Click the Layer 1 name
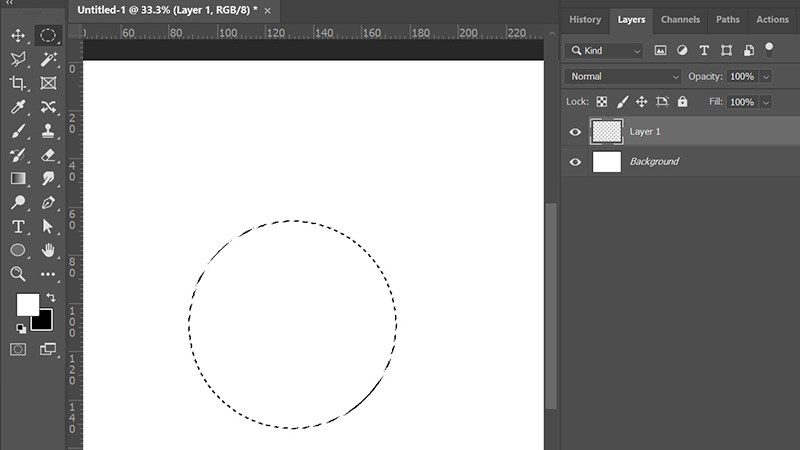 pos(644,132)
